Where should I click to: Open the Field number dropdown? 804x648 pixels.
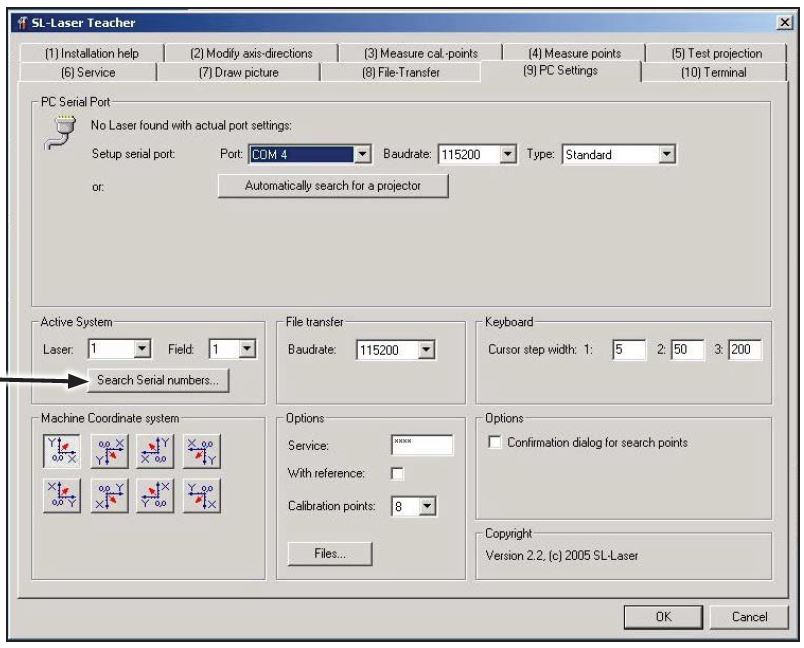click(x=247, y=349)
